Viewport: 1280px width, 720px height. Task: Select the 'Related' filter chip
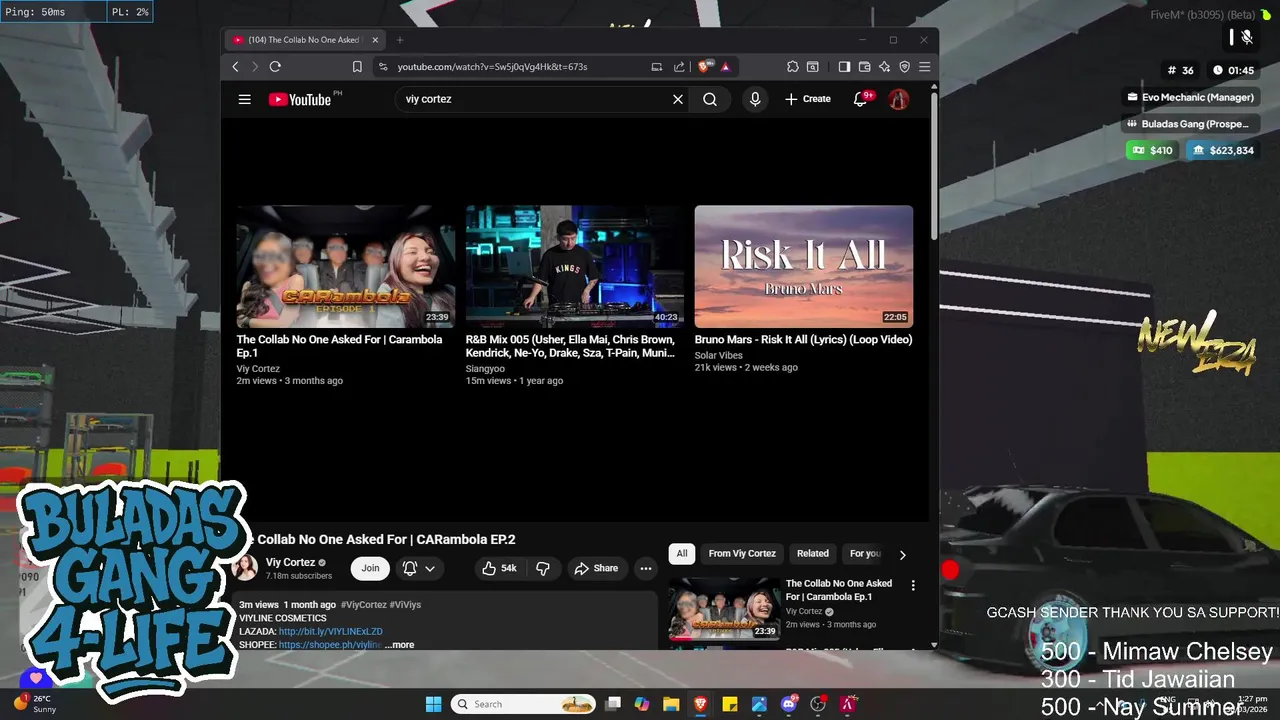click(813, 553)
